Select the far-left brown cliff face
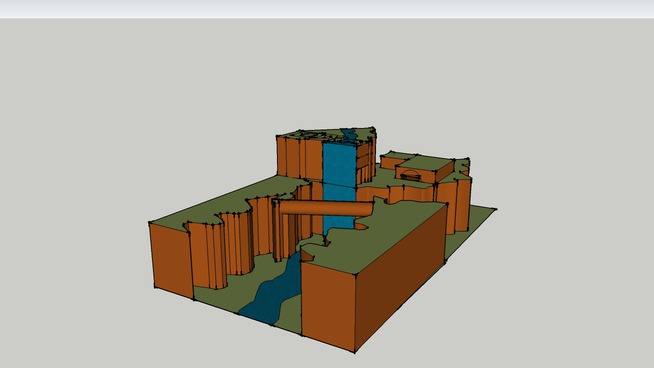Viewport: 654px width, 368px height. point(171,259)
